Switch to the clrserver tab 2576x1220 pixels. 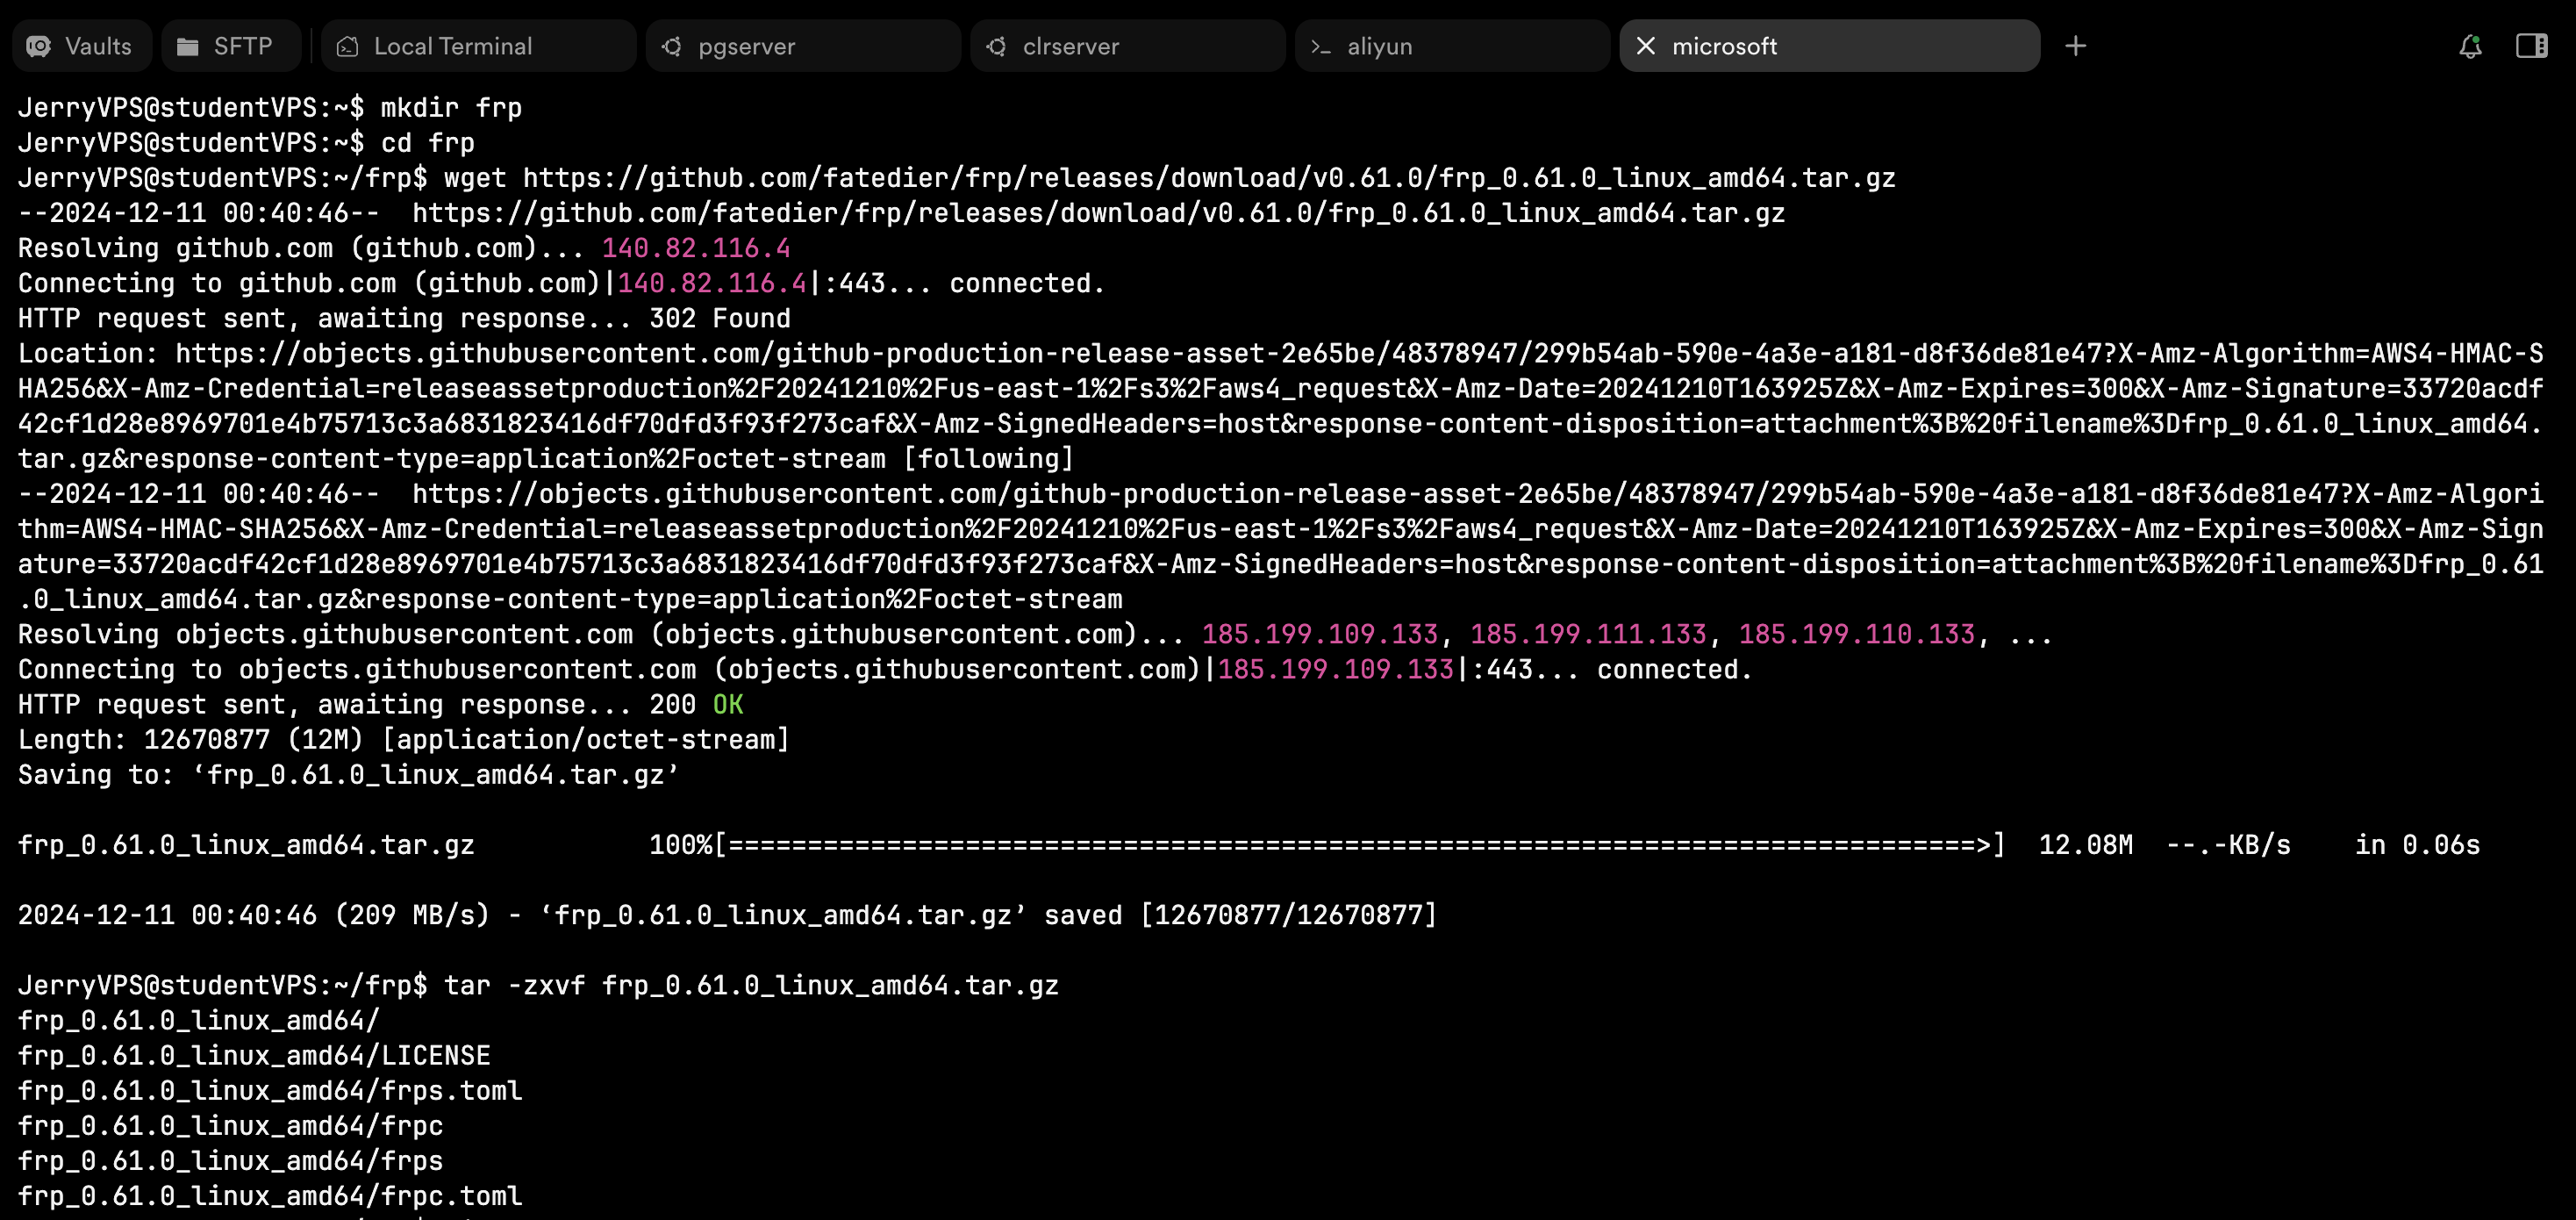coord(1127,46)
